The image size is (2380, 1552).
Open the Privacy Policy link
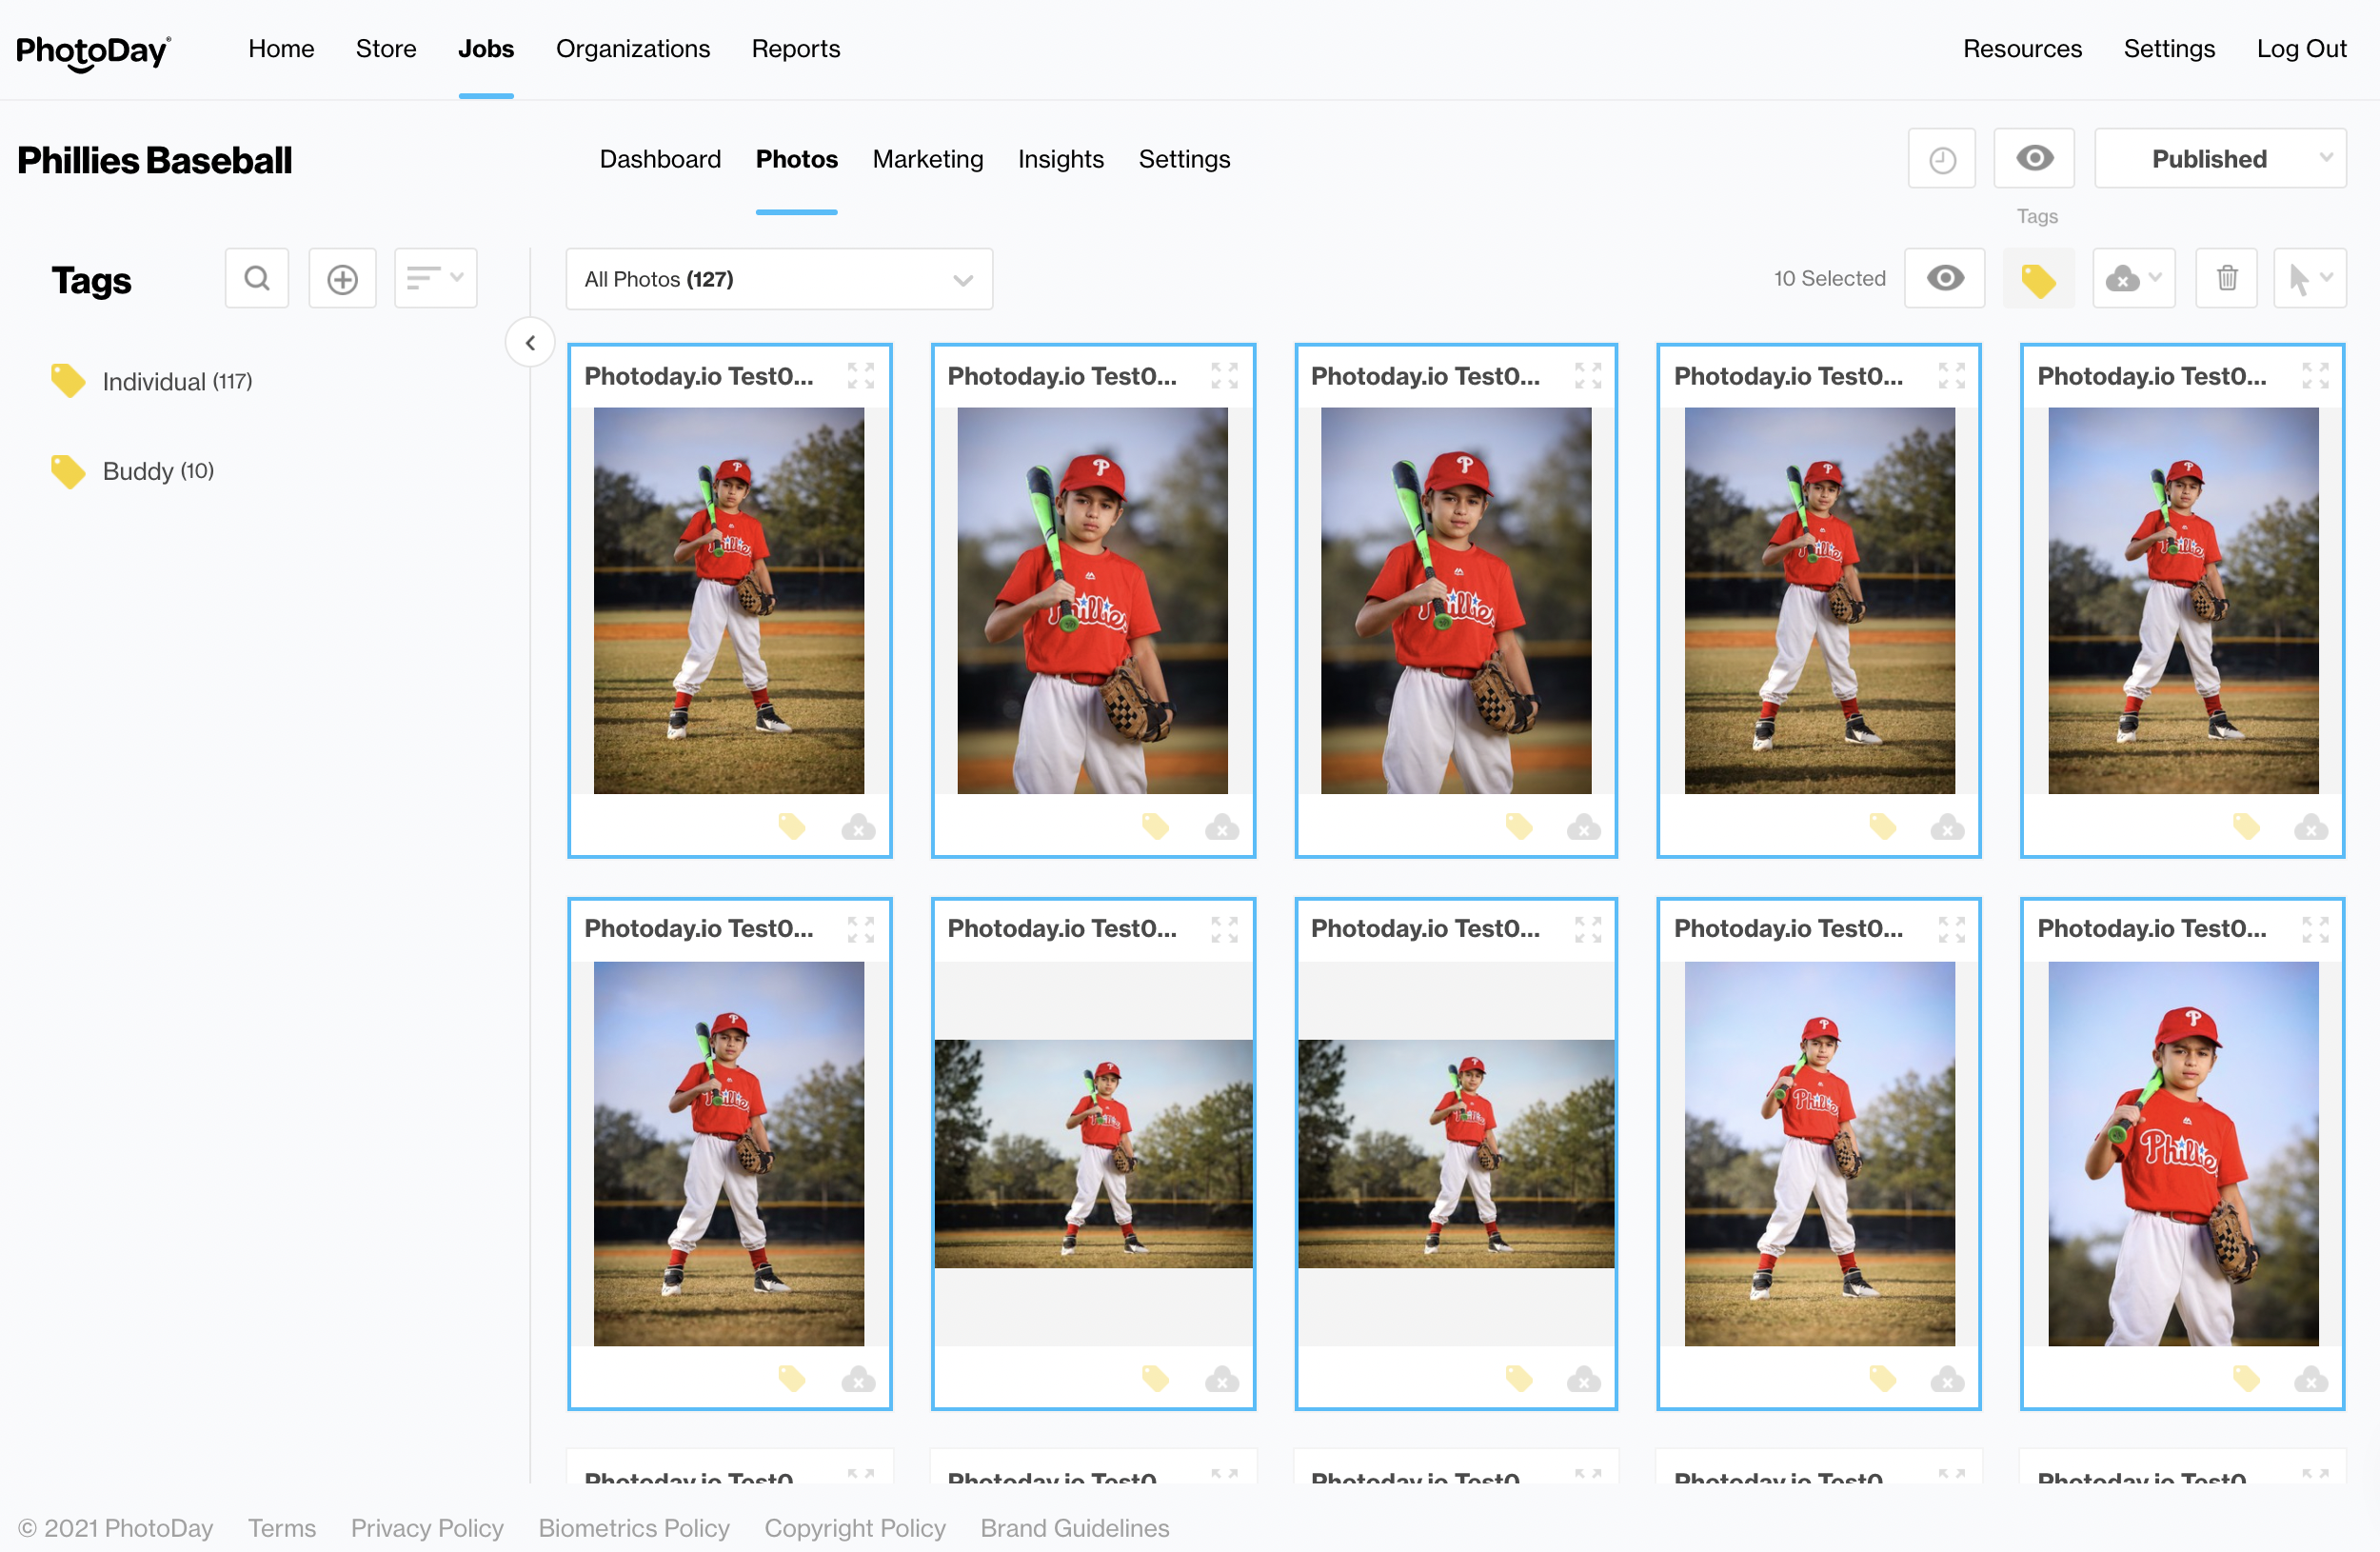point(426,1527)
